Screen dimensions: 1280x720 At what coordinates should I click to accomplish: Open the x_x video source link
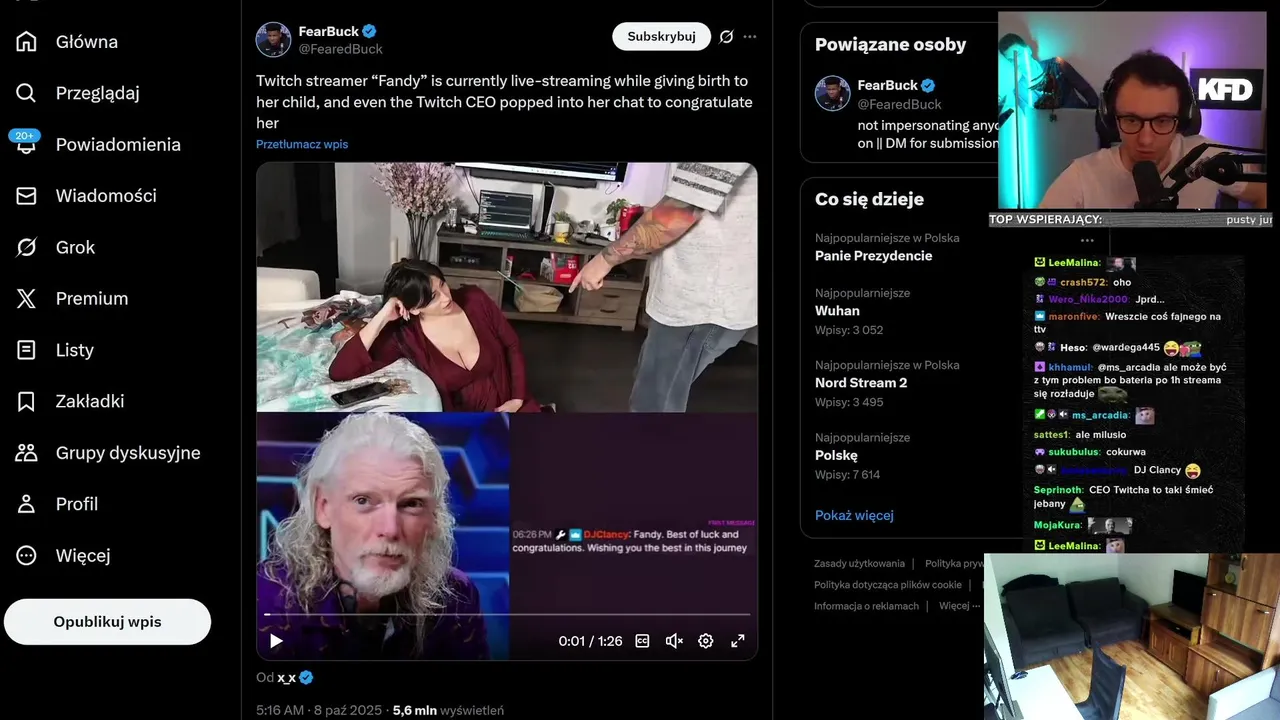pos(286,677)
